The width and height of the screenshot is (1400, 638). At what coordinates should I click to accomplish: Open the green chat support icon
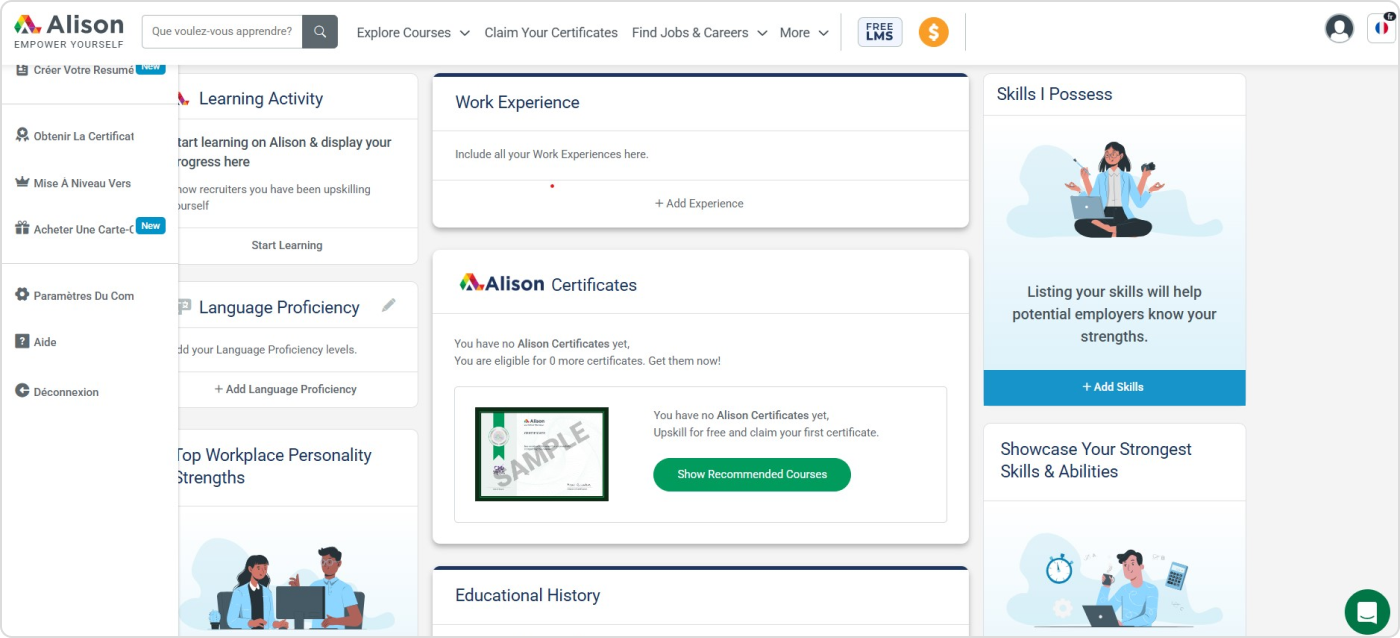tap(1367, 612)
